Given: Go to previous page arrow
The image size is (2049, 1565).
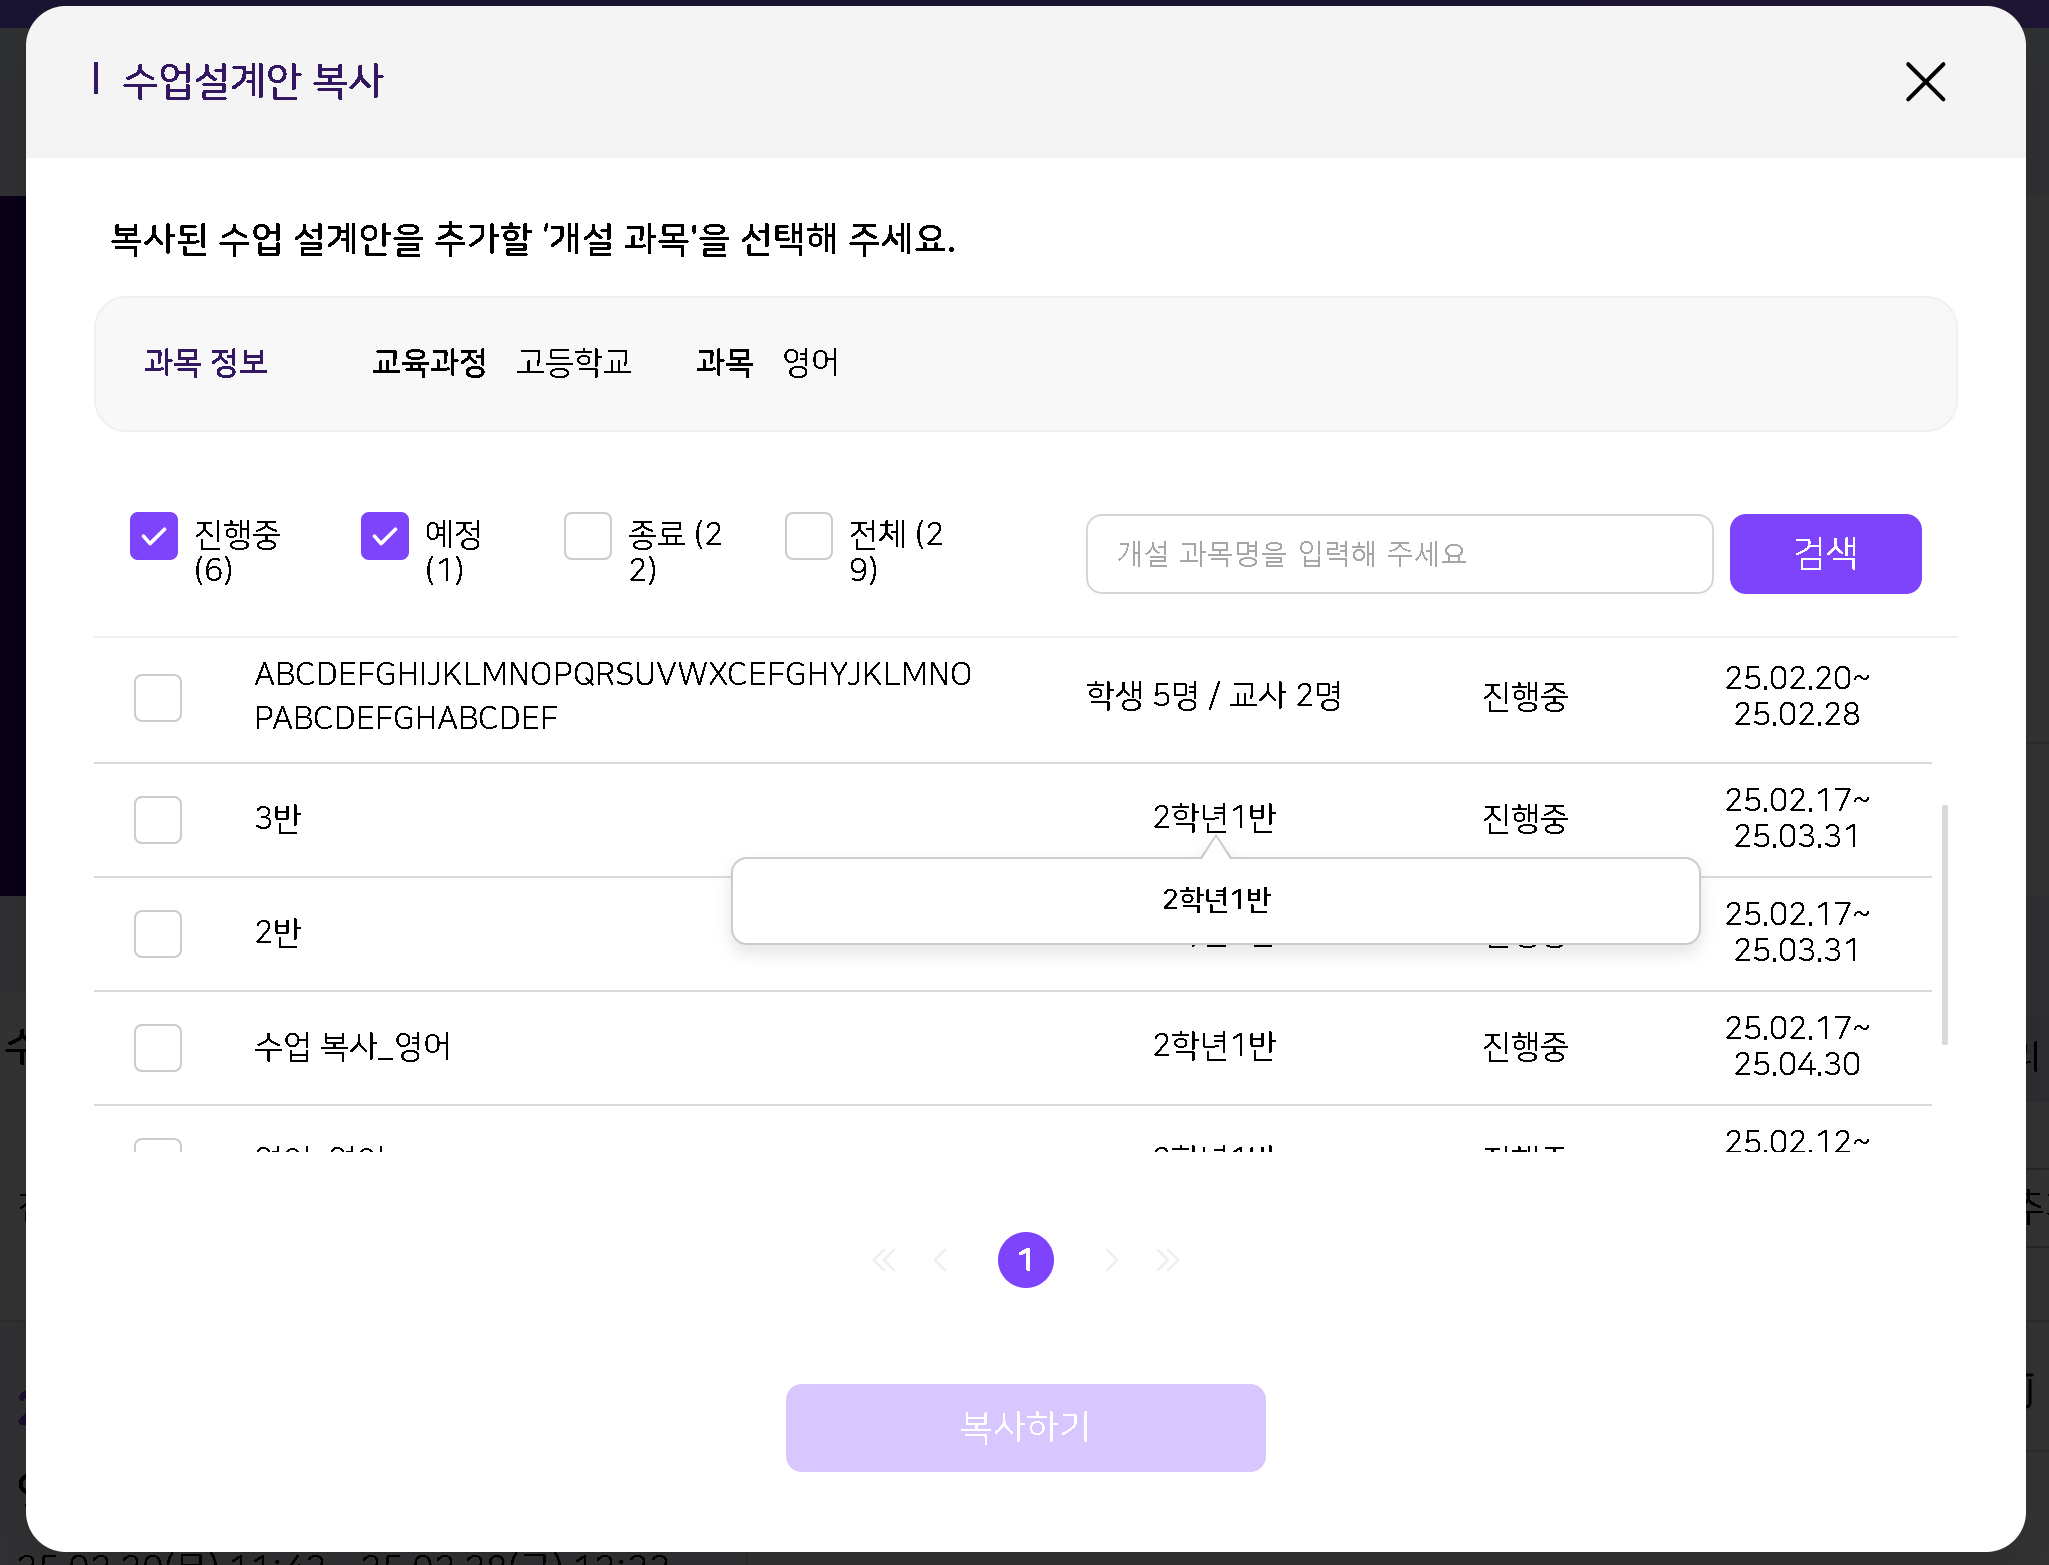Looking at the screenshot, I should pos(940,1260).
